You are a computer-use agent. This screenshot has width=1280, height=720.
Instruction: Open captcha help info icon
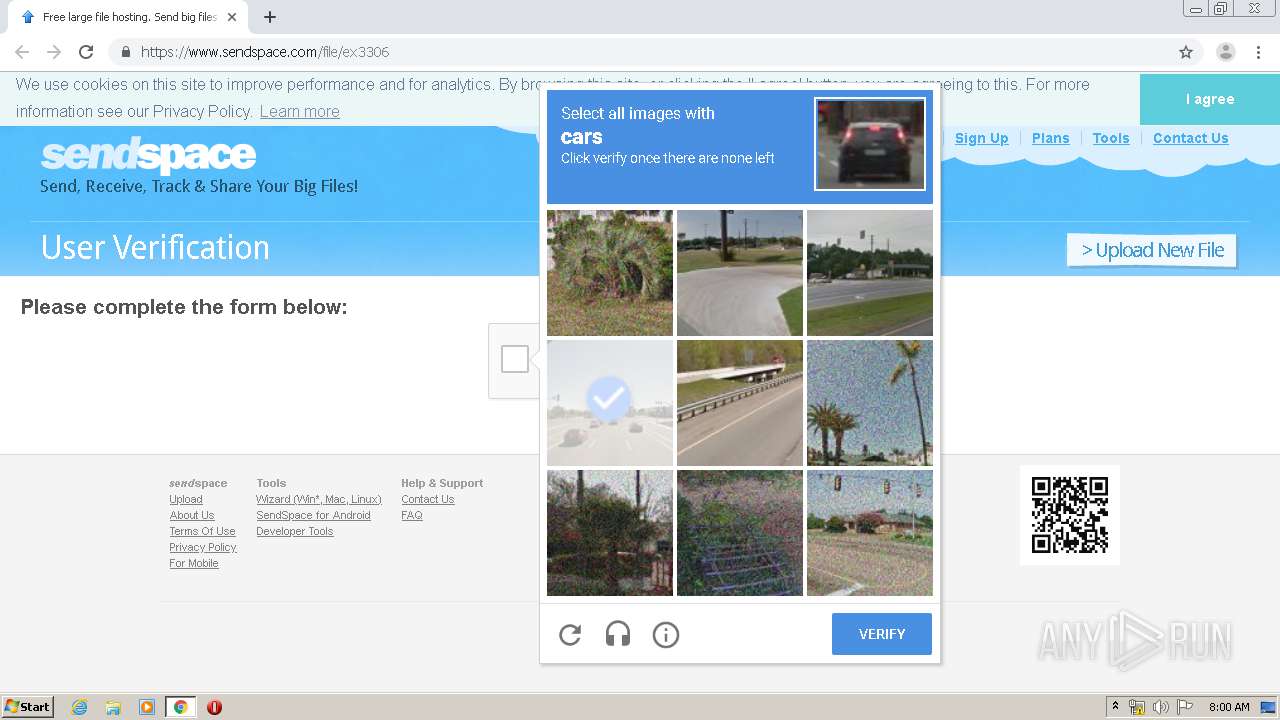pos(666,634)
